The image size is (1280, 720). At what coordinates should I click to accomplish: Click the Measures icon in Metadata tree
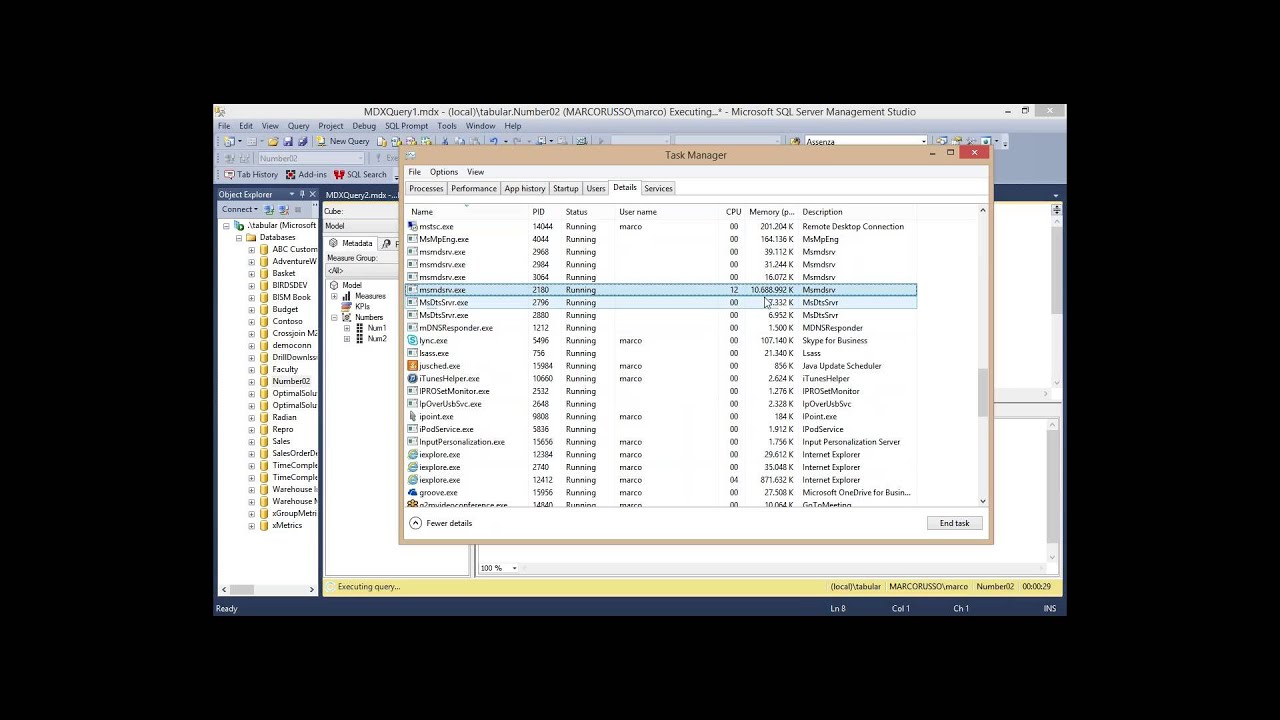(x=347, y=296)
